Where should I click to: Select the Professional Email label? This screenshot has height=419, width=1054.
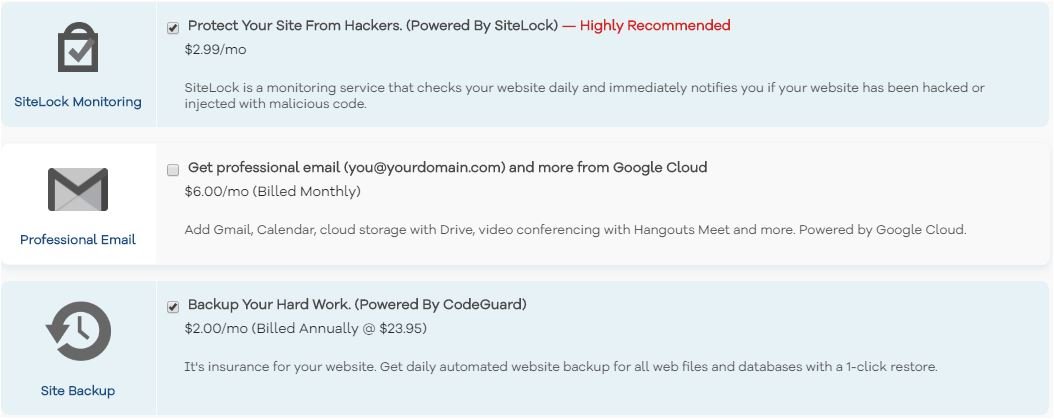point(78,239)
